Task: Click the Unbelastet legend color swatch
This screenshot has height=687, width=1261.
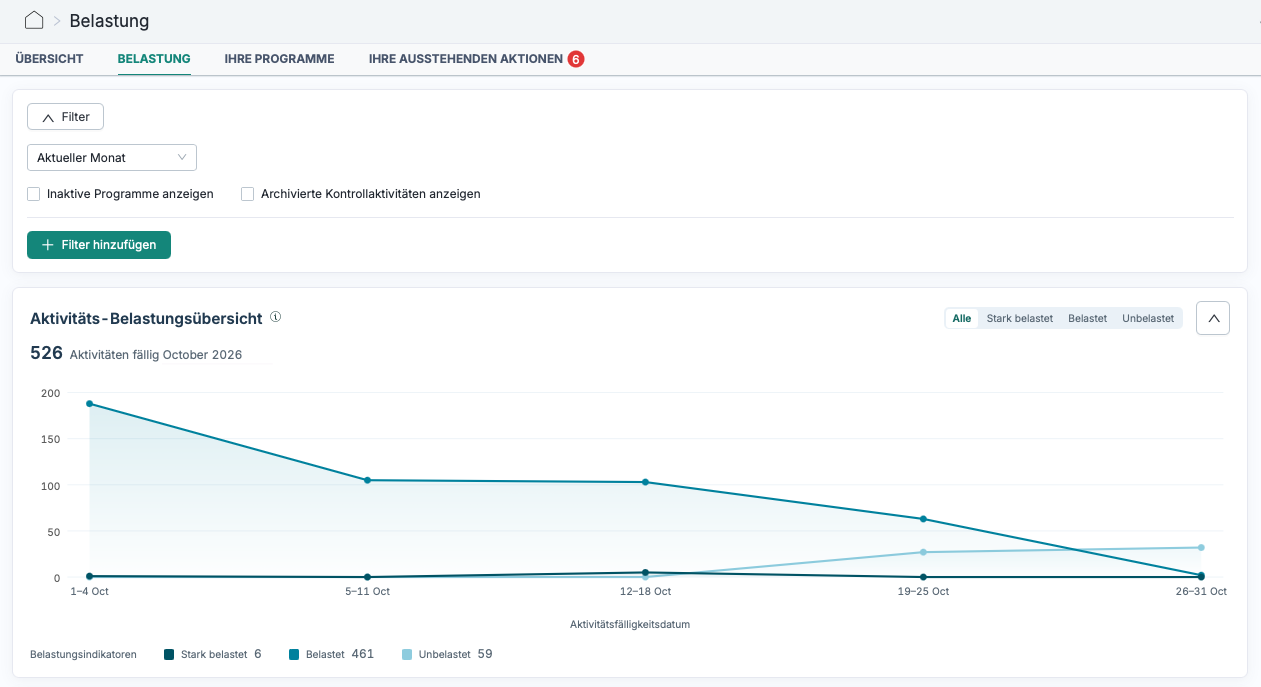Action: click(407, 655)
